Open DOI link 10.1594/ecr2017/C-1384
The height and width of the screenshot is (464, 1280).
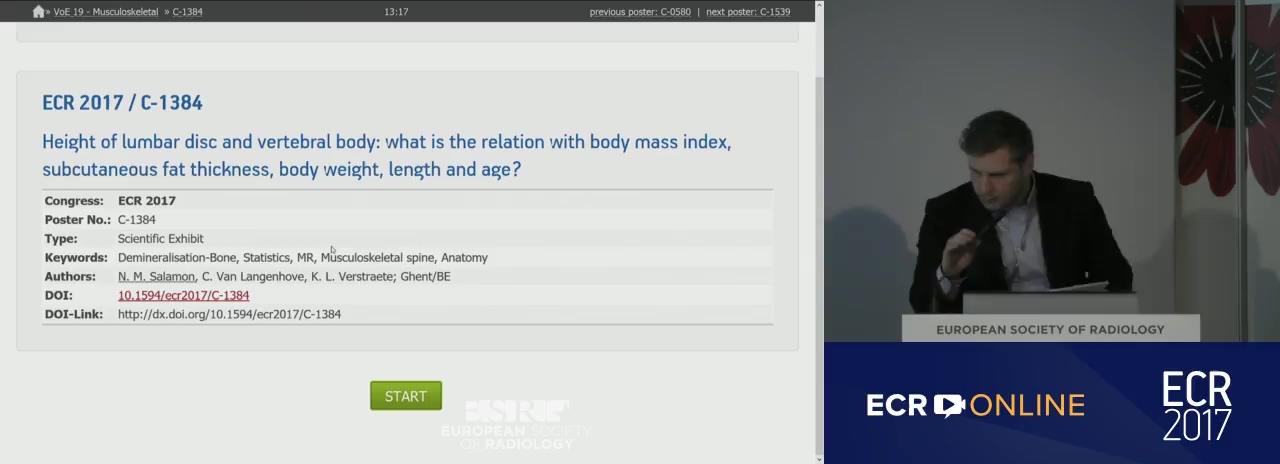tap(183, 295)
